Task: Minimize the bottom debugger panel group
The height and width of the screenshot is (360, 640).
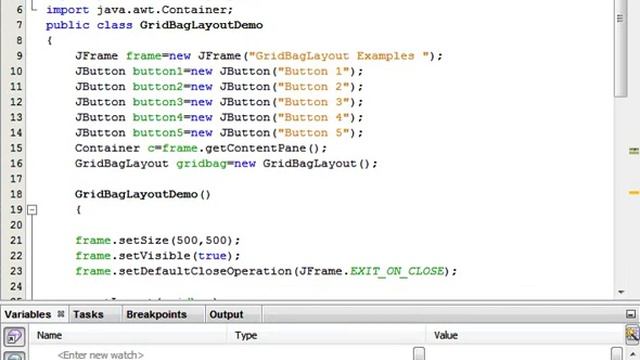Action: pyautogui.click(x=631, y=314)
